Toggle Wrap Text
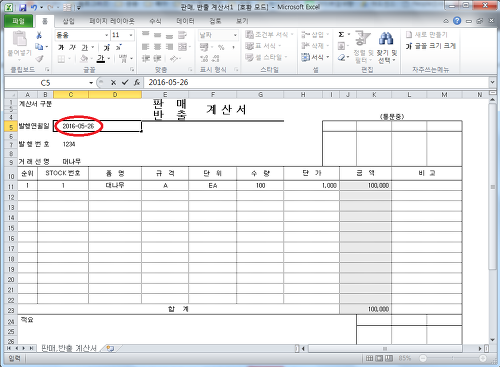This screenshot has width=500, height=367. point(182,35)
